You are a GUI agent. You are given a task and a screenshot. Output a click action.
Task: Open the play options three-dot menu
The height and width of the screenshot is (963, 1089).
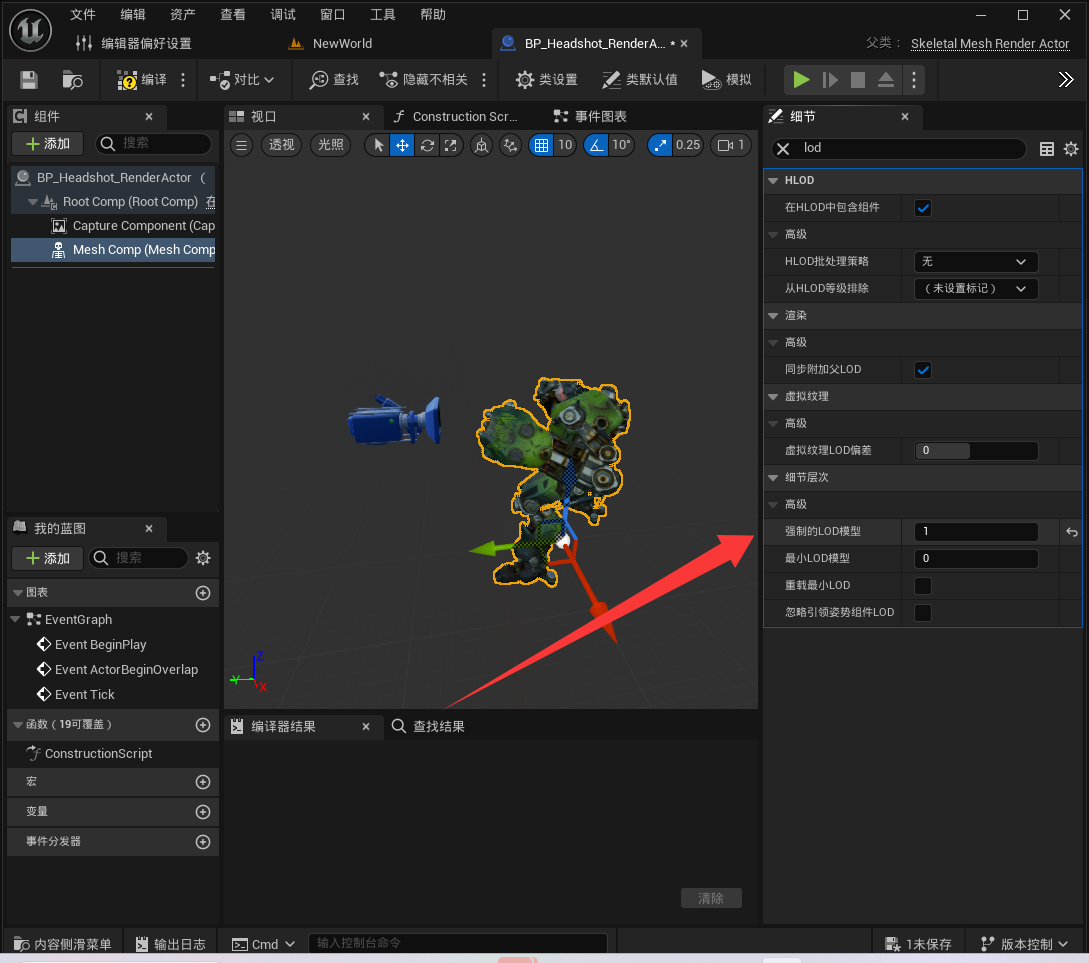(x=914, y=80)
